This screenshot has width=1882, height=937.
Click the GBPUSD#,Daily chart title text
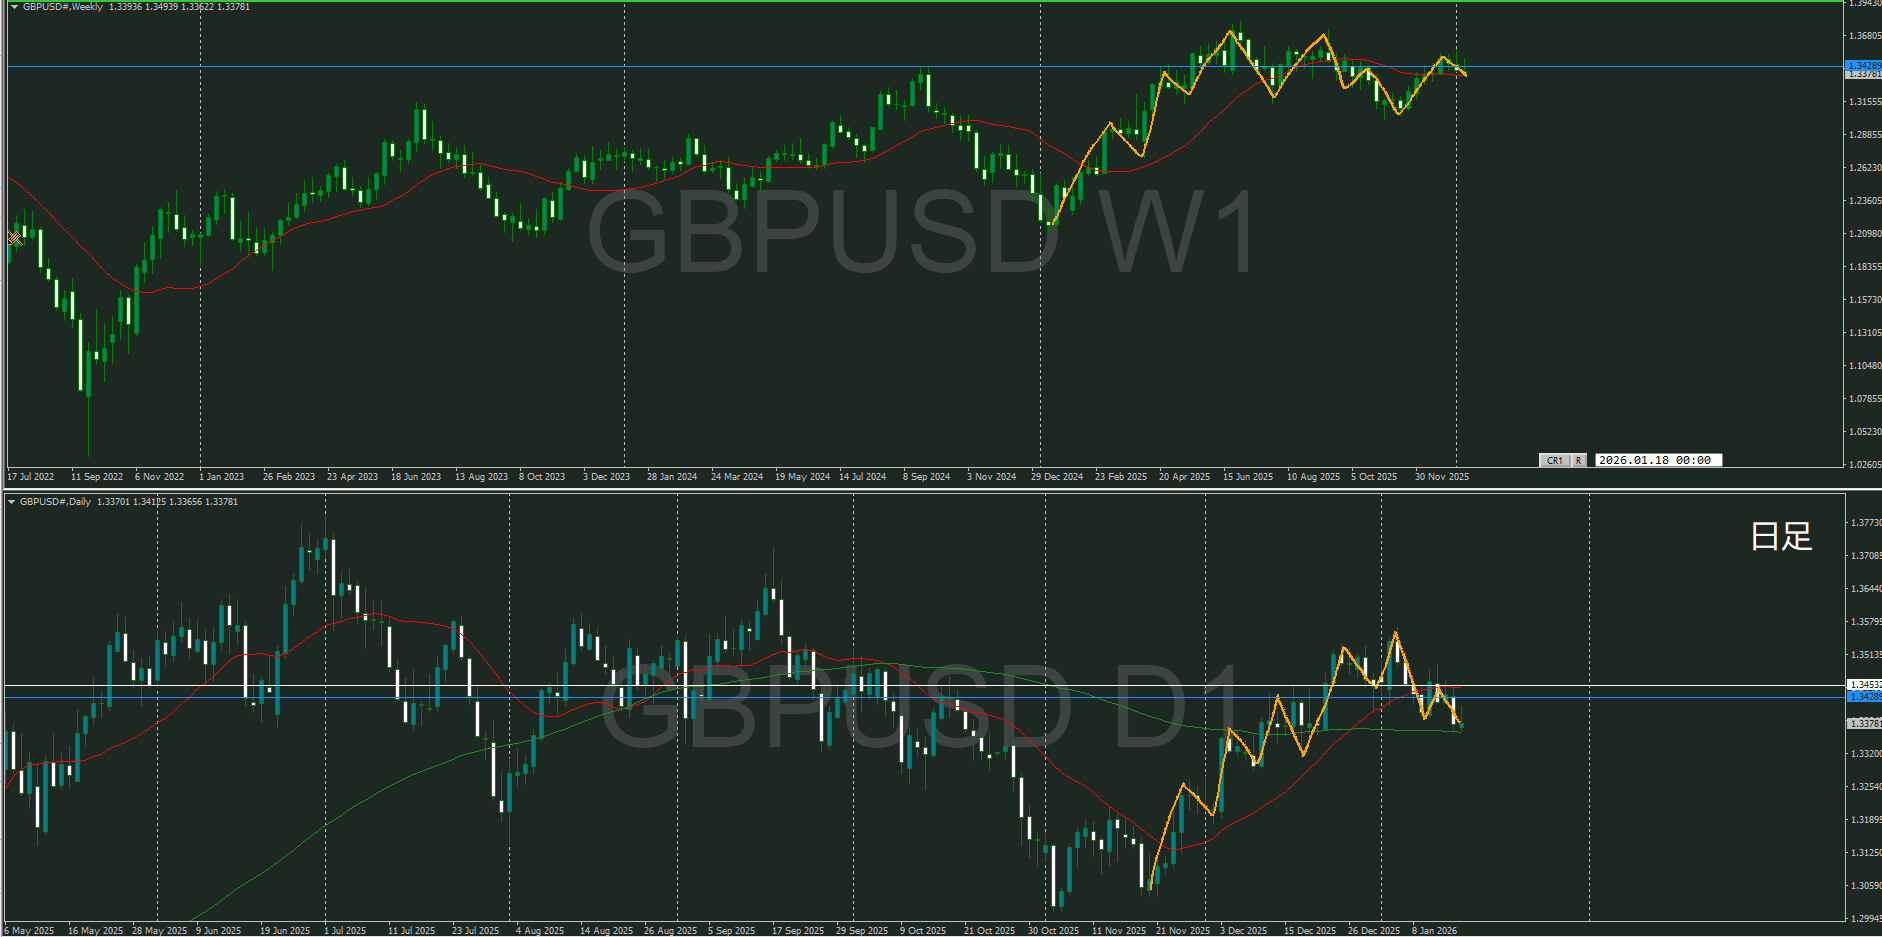(55, 502)
